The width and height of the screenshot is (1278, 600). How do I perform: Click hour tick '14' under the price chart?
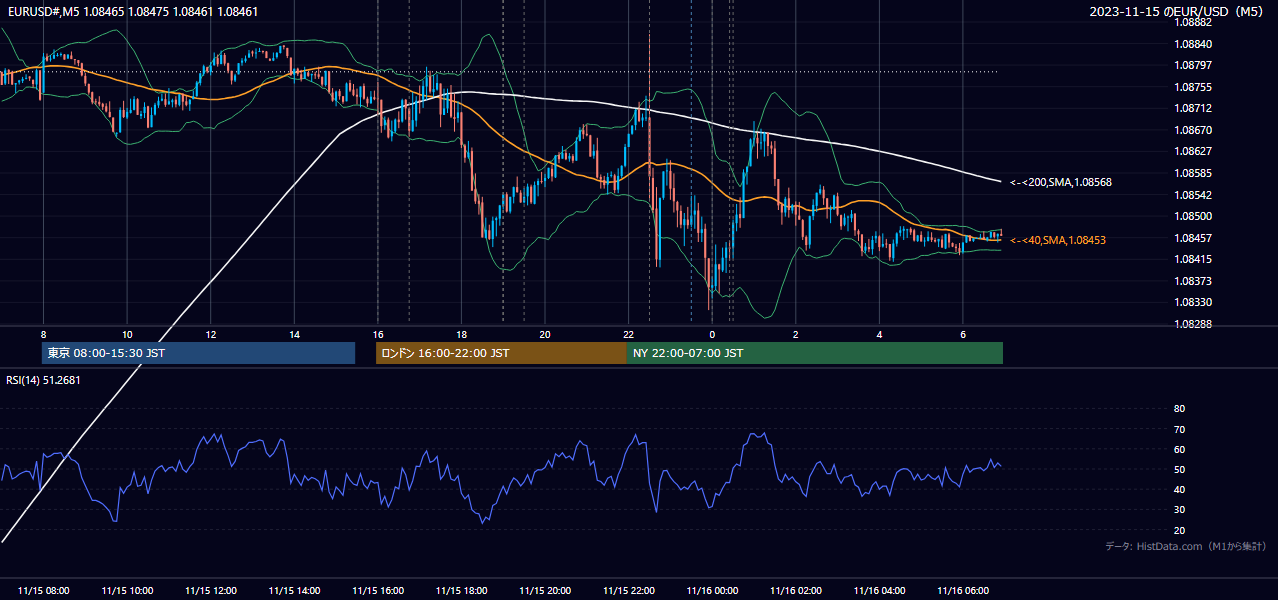point(294,334)
